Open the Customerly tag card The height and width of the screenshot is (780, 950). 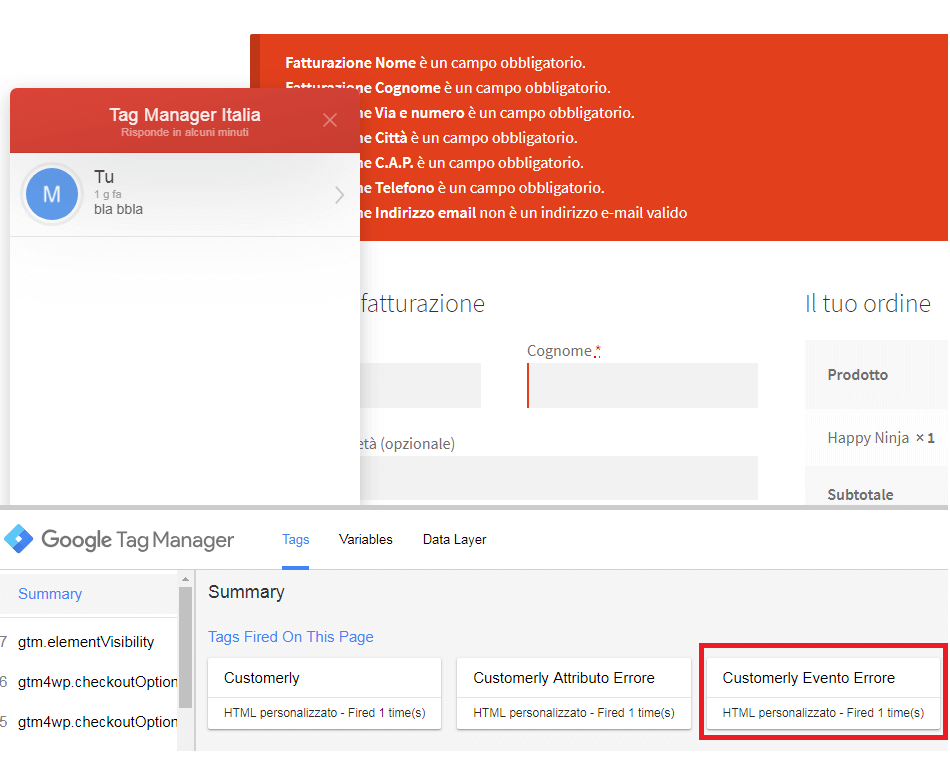click(324, 693)
